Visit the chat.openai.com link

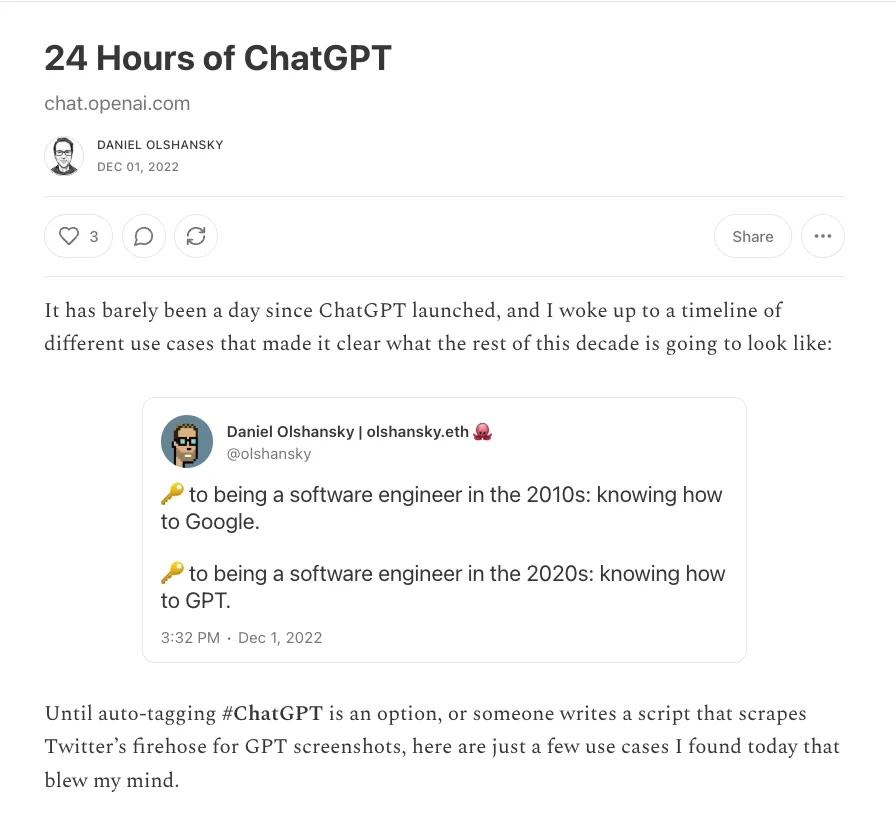point(117,103)
